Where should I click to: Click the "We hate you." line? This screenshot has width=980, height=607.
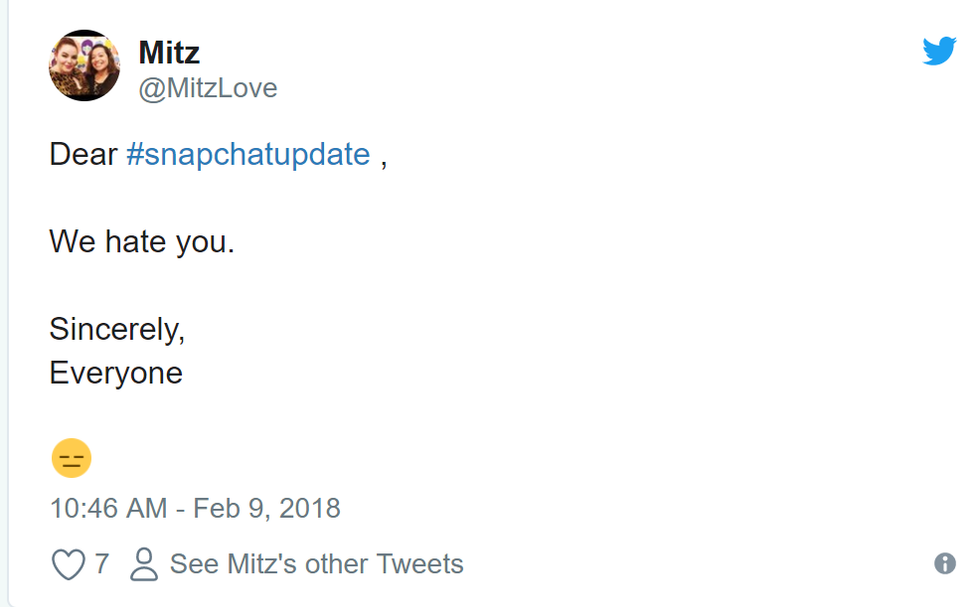pos(141,241)
